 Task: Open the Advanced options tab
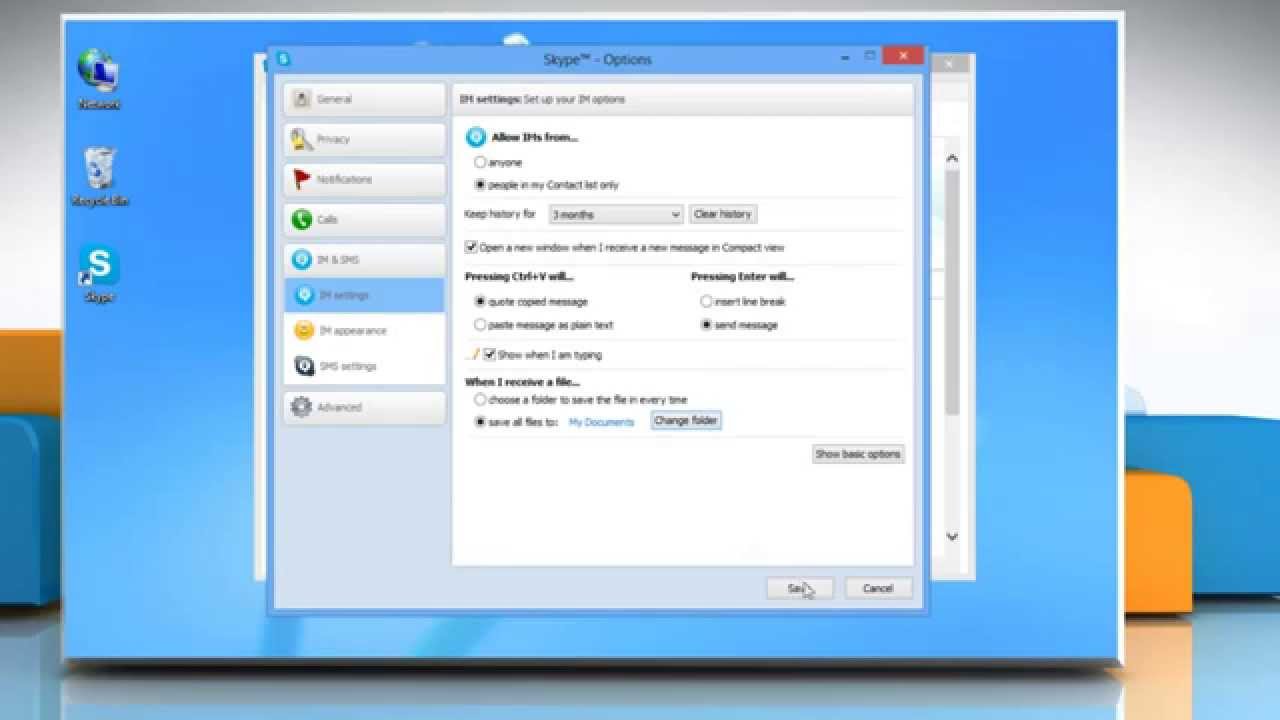coord(364,407)
